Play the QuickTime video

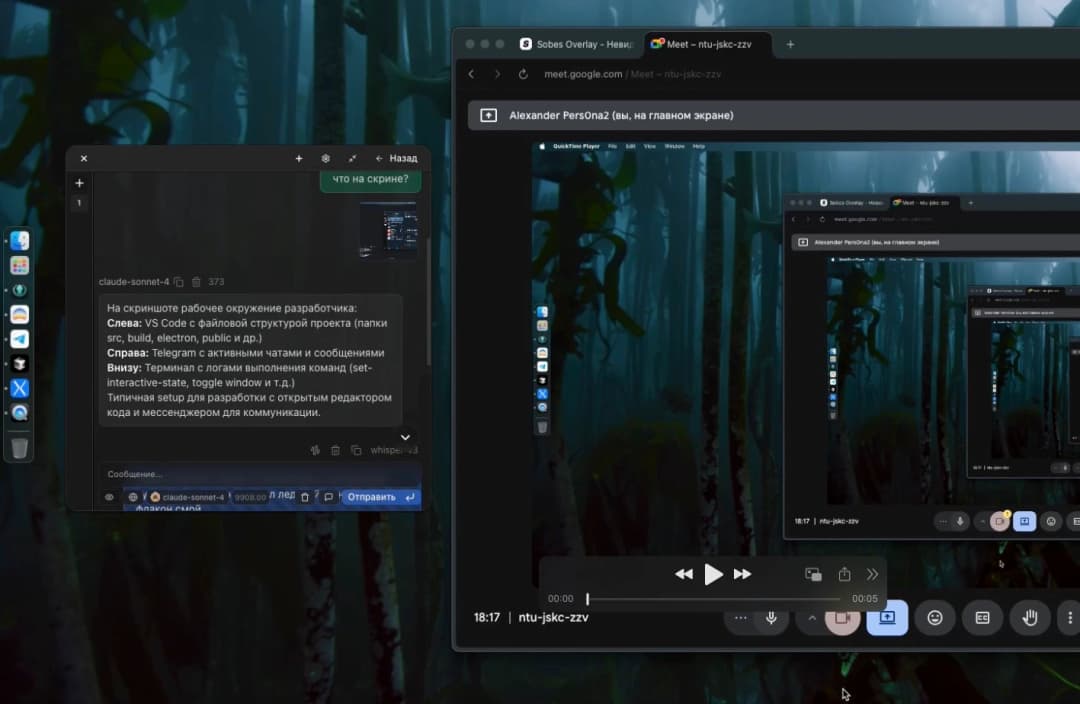pyautogui.click(x=713, y=574)
